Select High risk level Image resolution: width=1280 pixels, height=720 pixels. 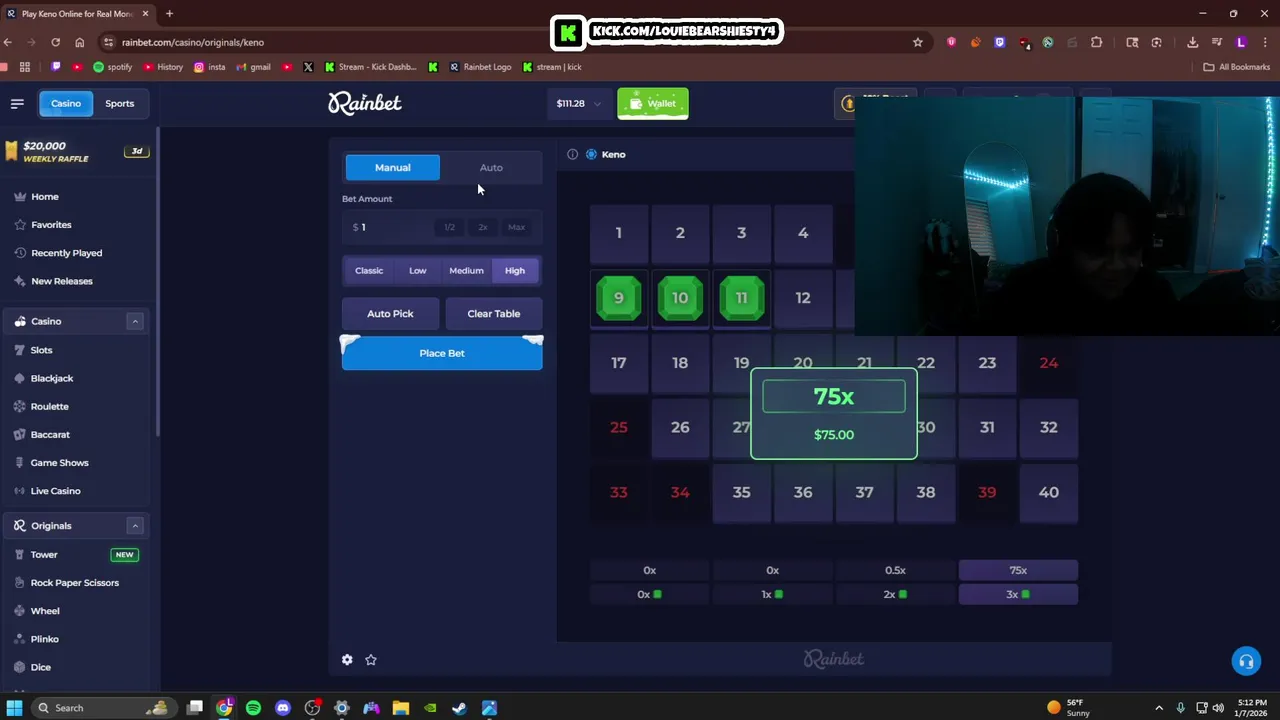point(515,270)
